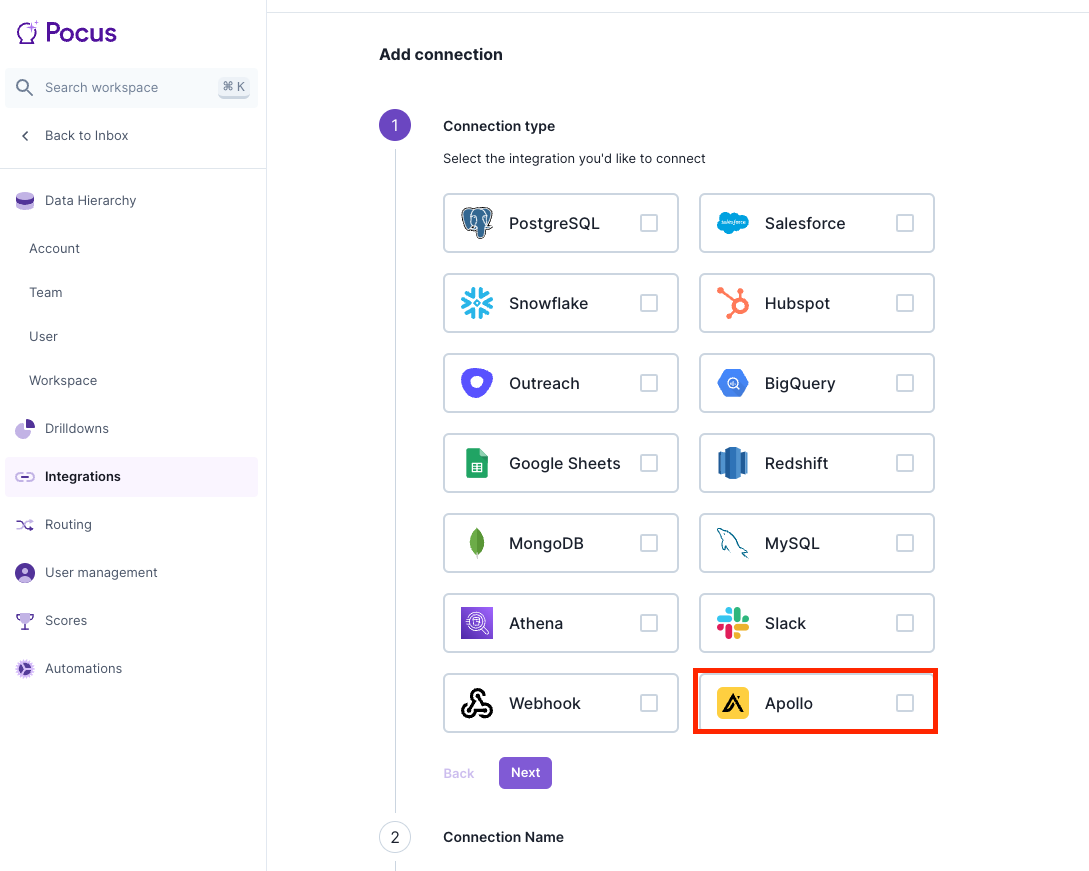
Task: Click the Apollo logo icon
Action: 733,703
